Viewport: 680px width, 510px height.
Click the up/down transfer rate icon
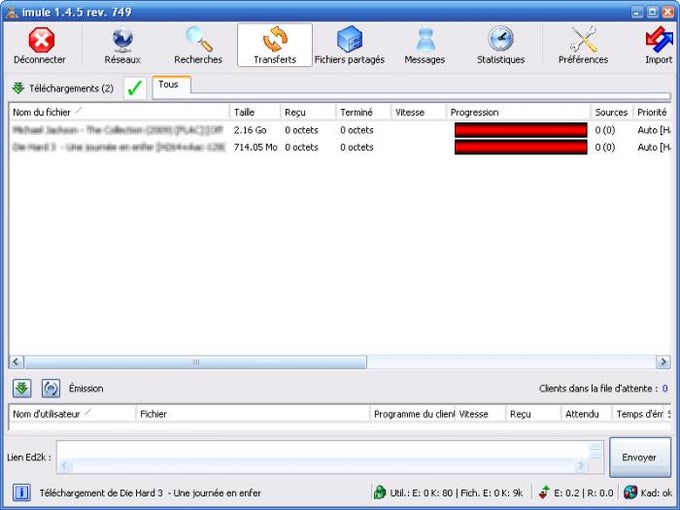544,493
